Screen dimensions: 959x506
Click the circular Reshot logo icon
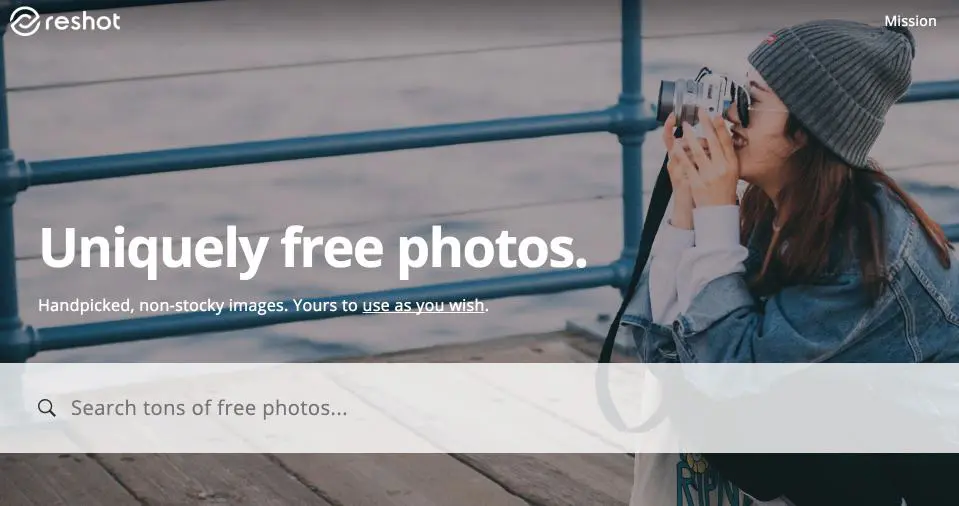[25, 21]
